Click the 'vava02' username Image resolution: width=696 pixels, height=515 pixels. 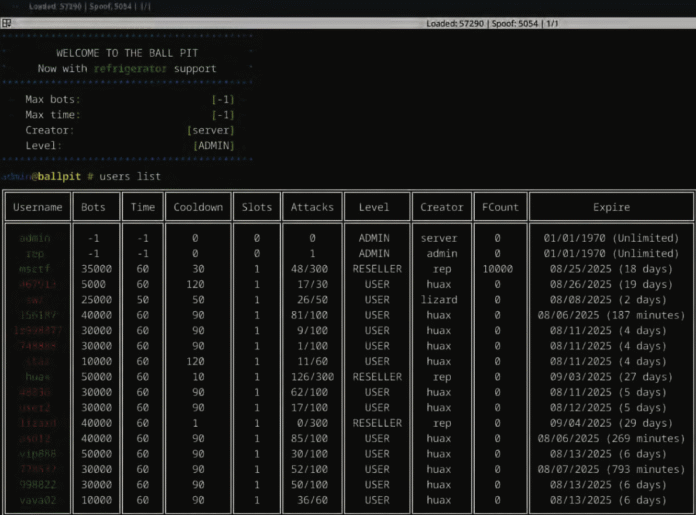click(x=38, y=500)
